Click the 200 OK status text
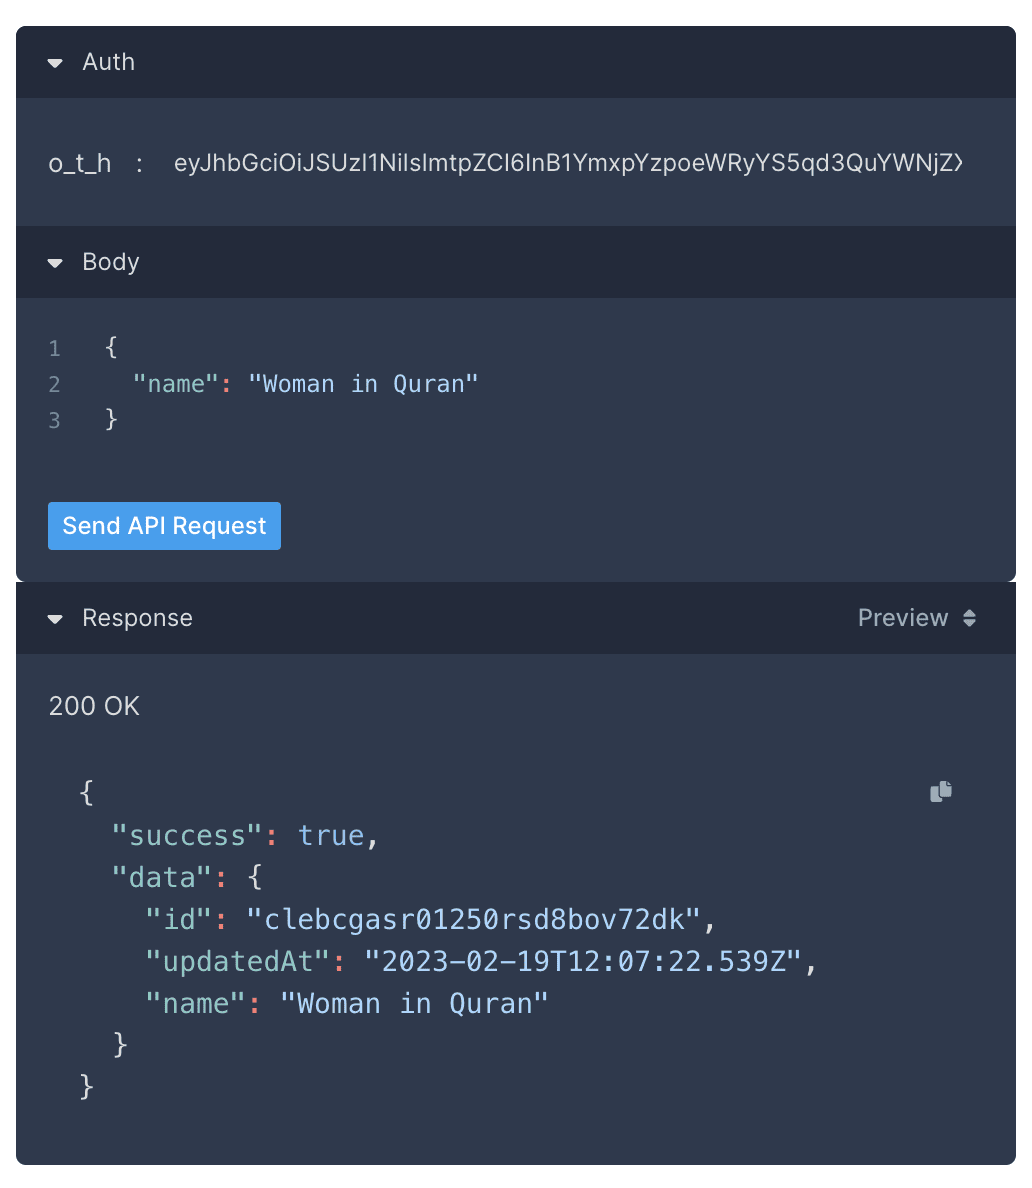 point(94,706)
